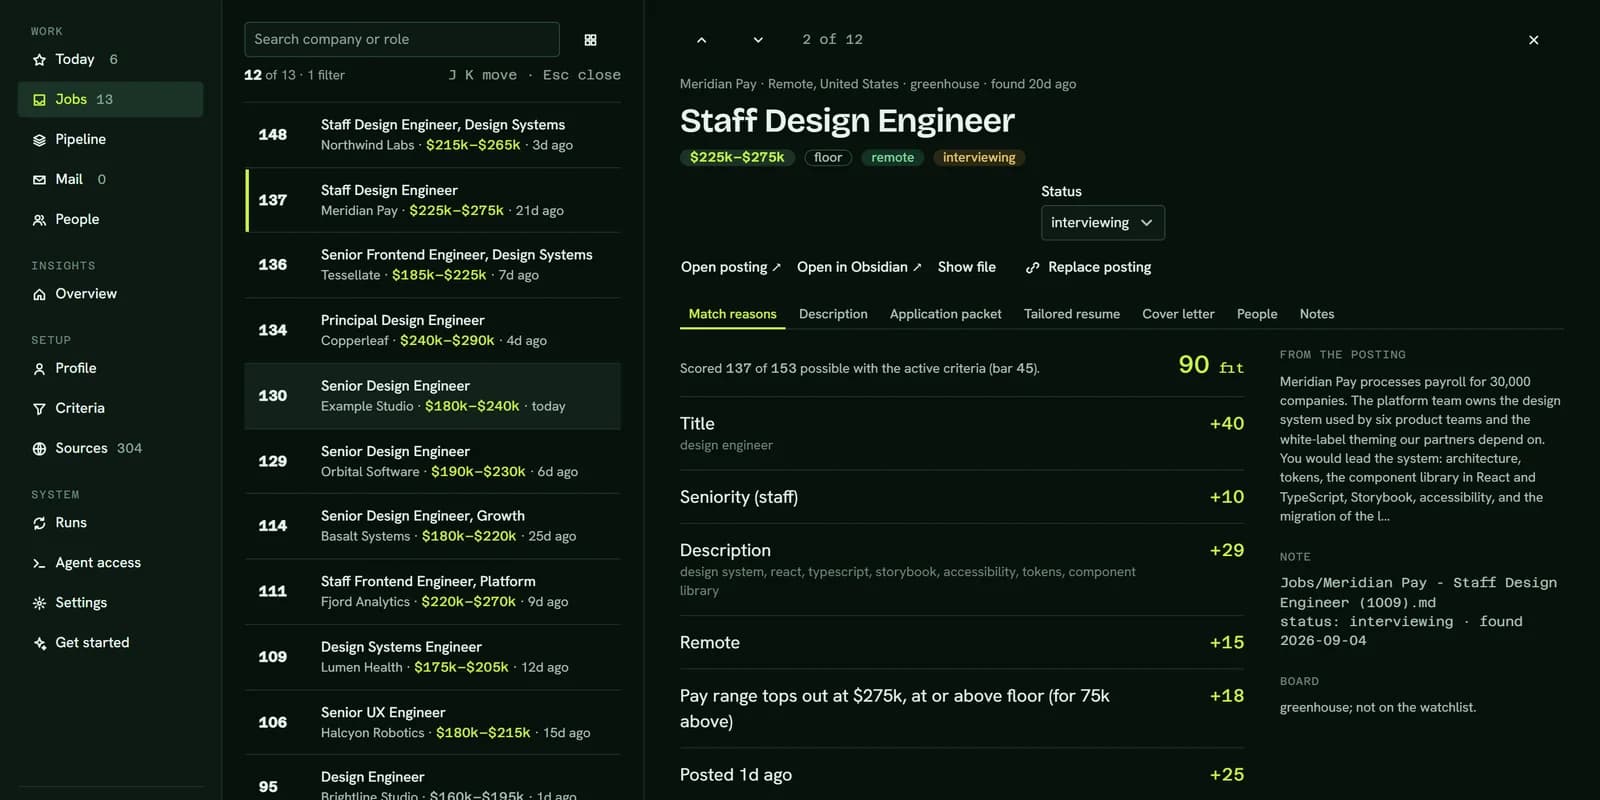1600x800 pixels.
Task: Open the Status interviewing dropdown
Action: pyautogui.click(x=1102, y=223)
